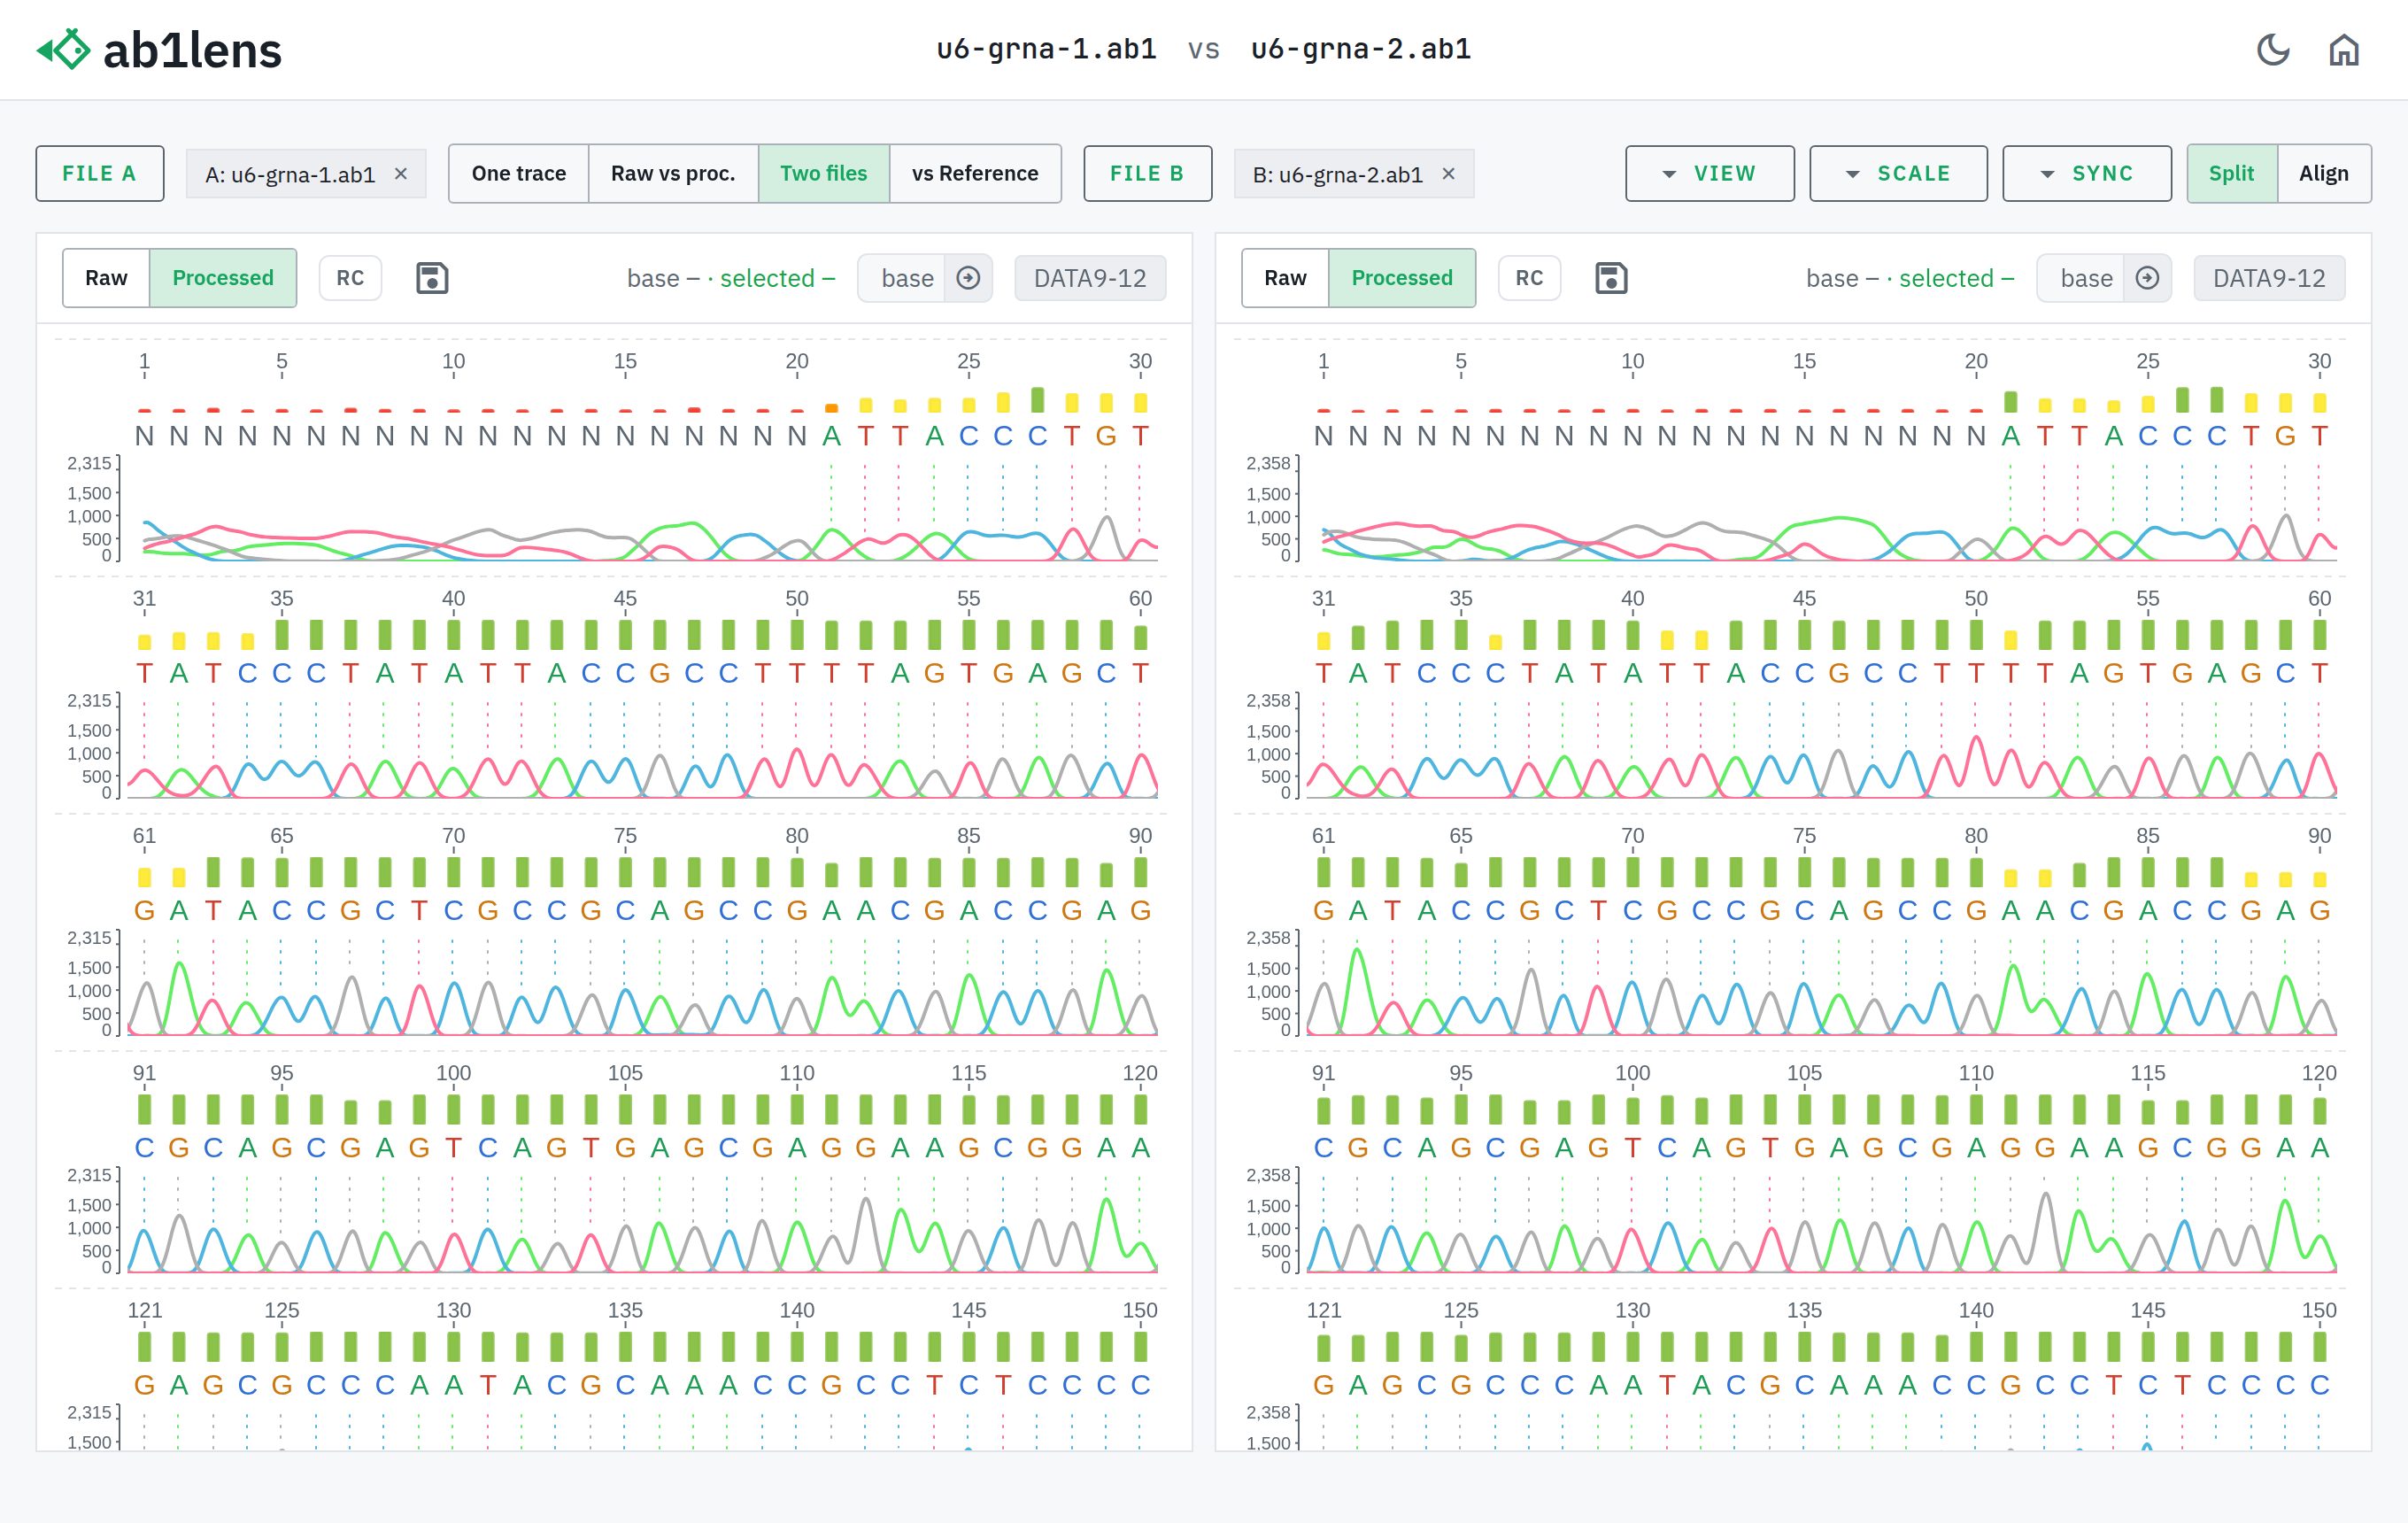The height and width of the screenshot is (1523, 2408).
Task: Click the ab1lens logo
Action: (x=160, y=49)
